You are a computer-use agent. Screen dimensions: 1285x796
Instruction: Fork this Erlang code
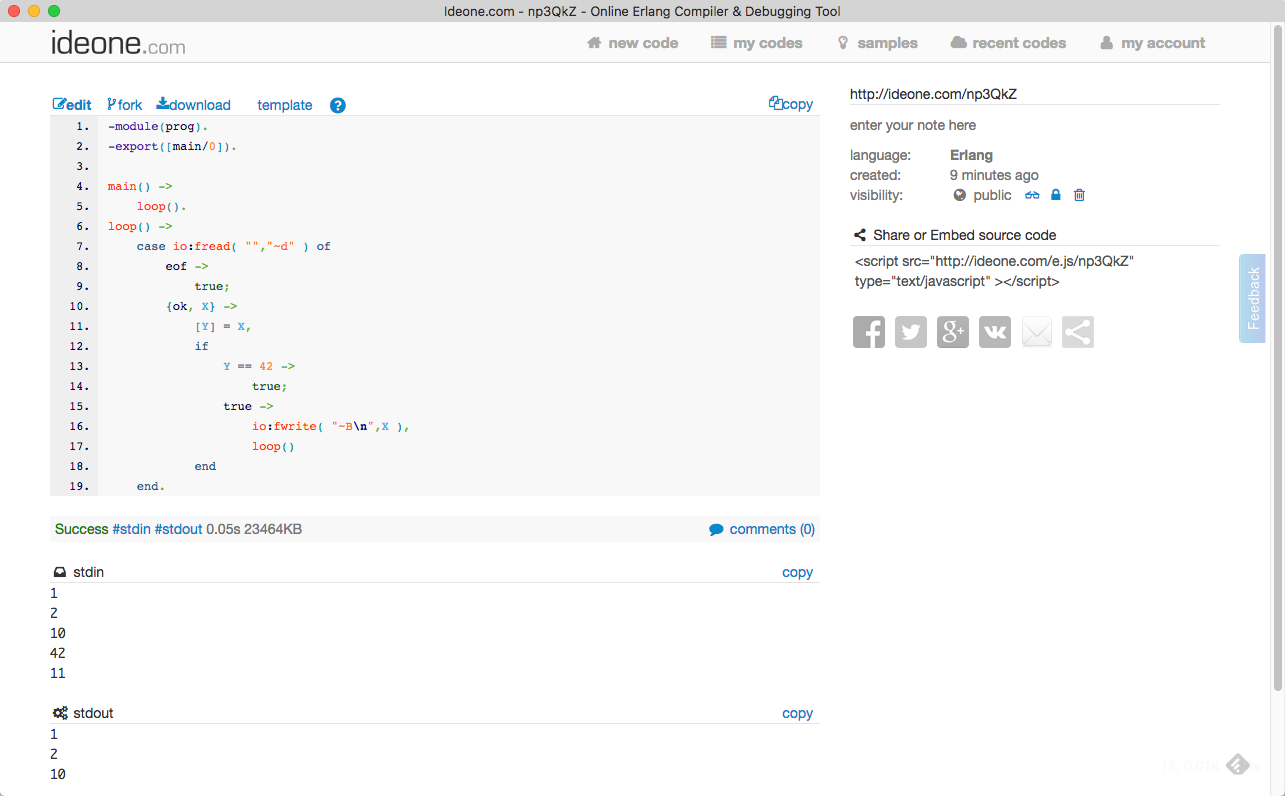125,105
